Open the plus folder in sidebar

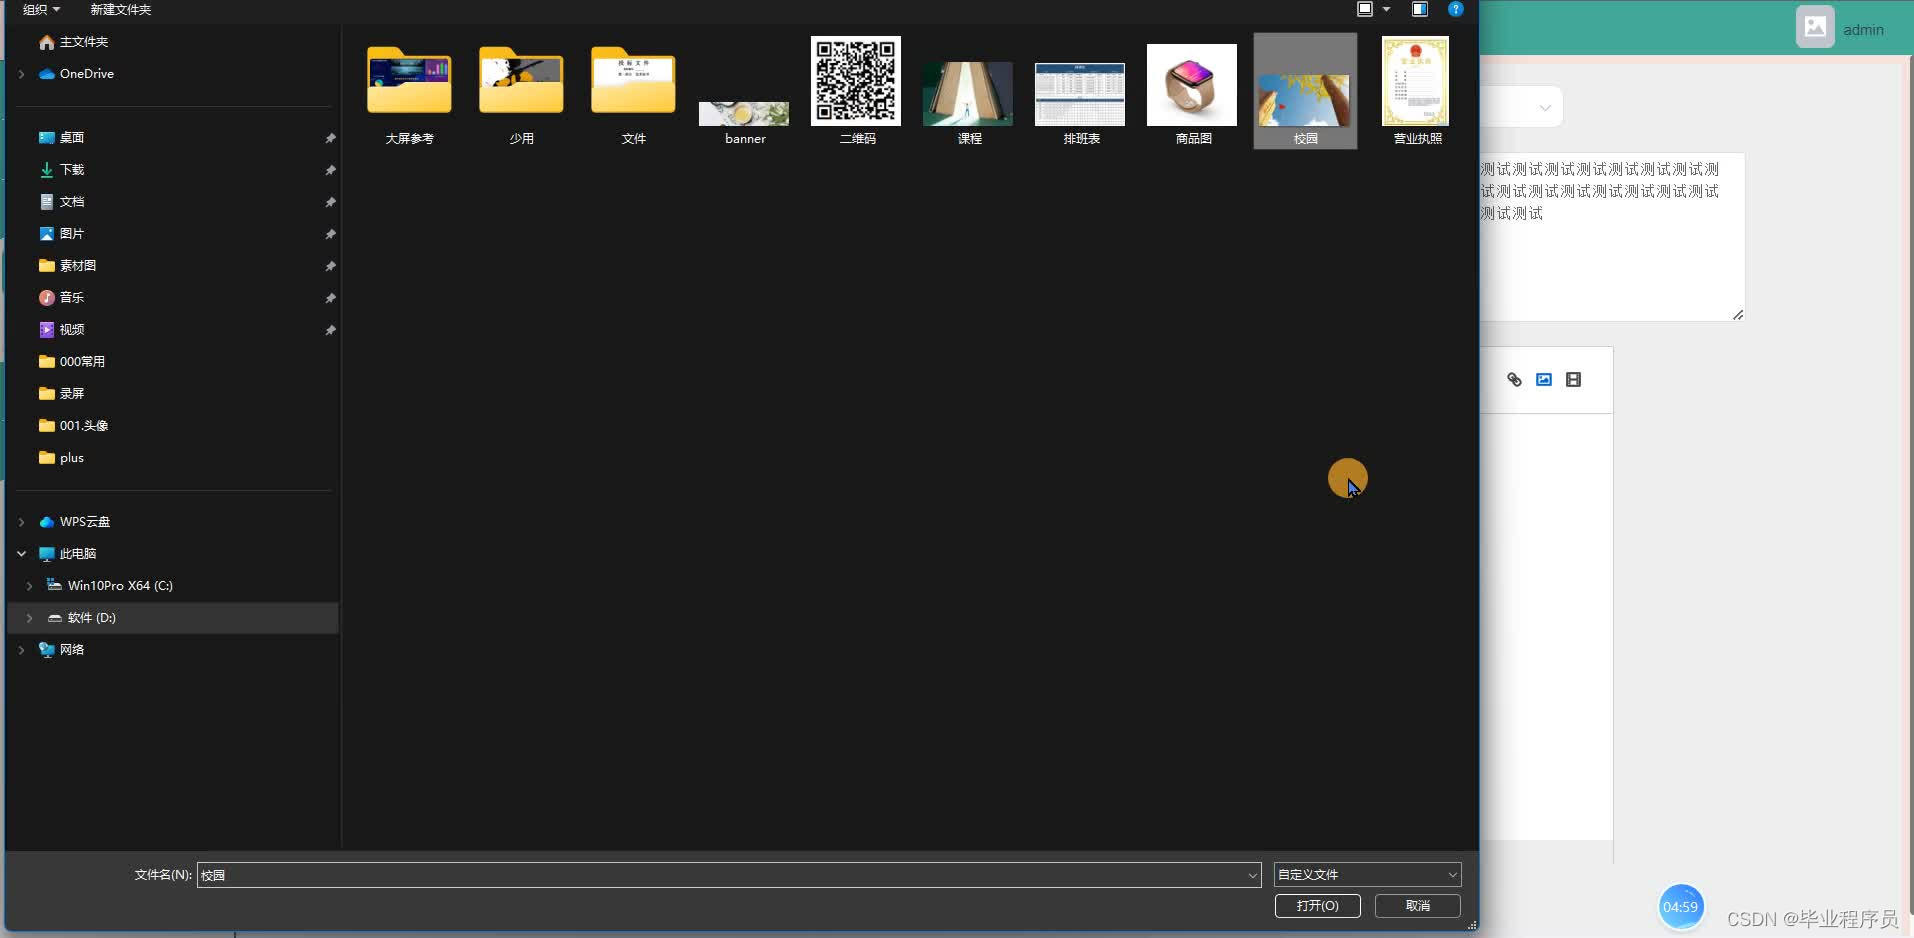coord(61,458)
